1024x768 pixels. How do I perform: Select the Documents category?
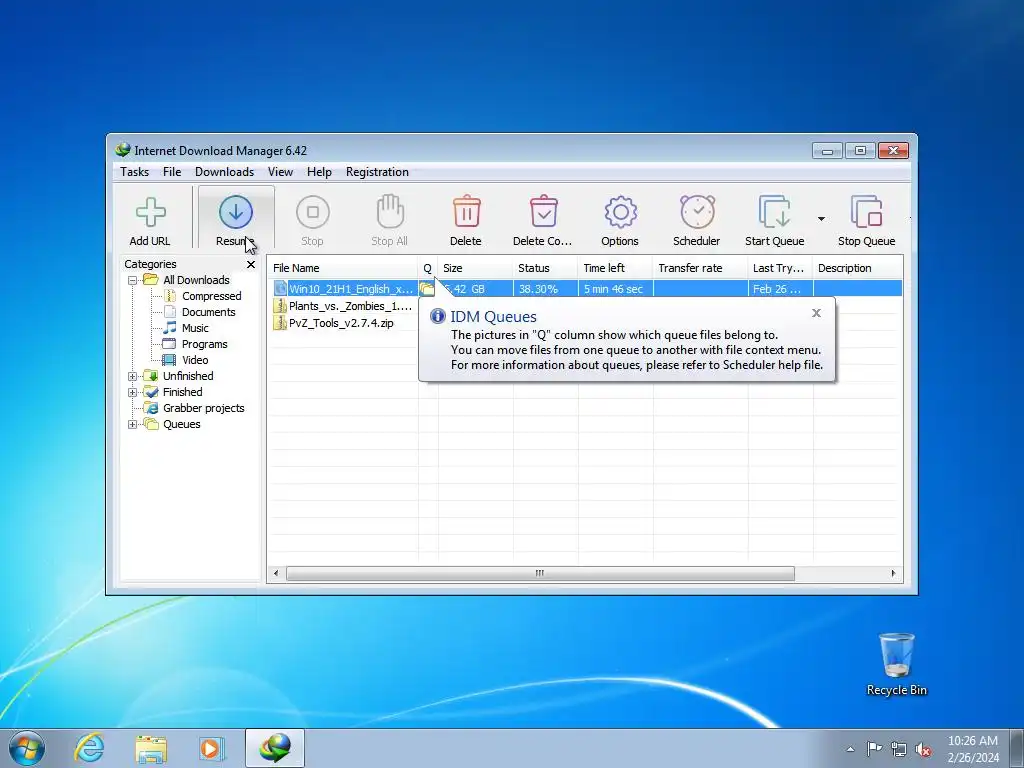(x=208, y=312)
